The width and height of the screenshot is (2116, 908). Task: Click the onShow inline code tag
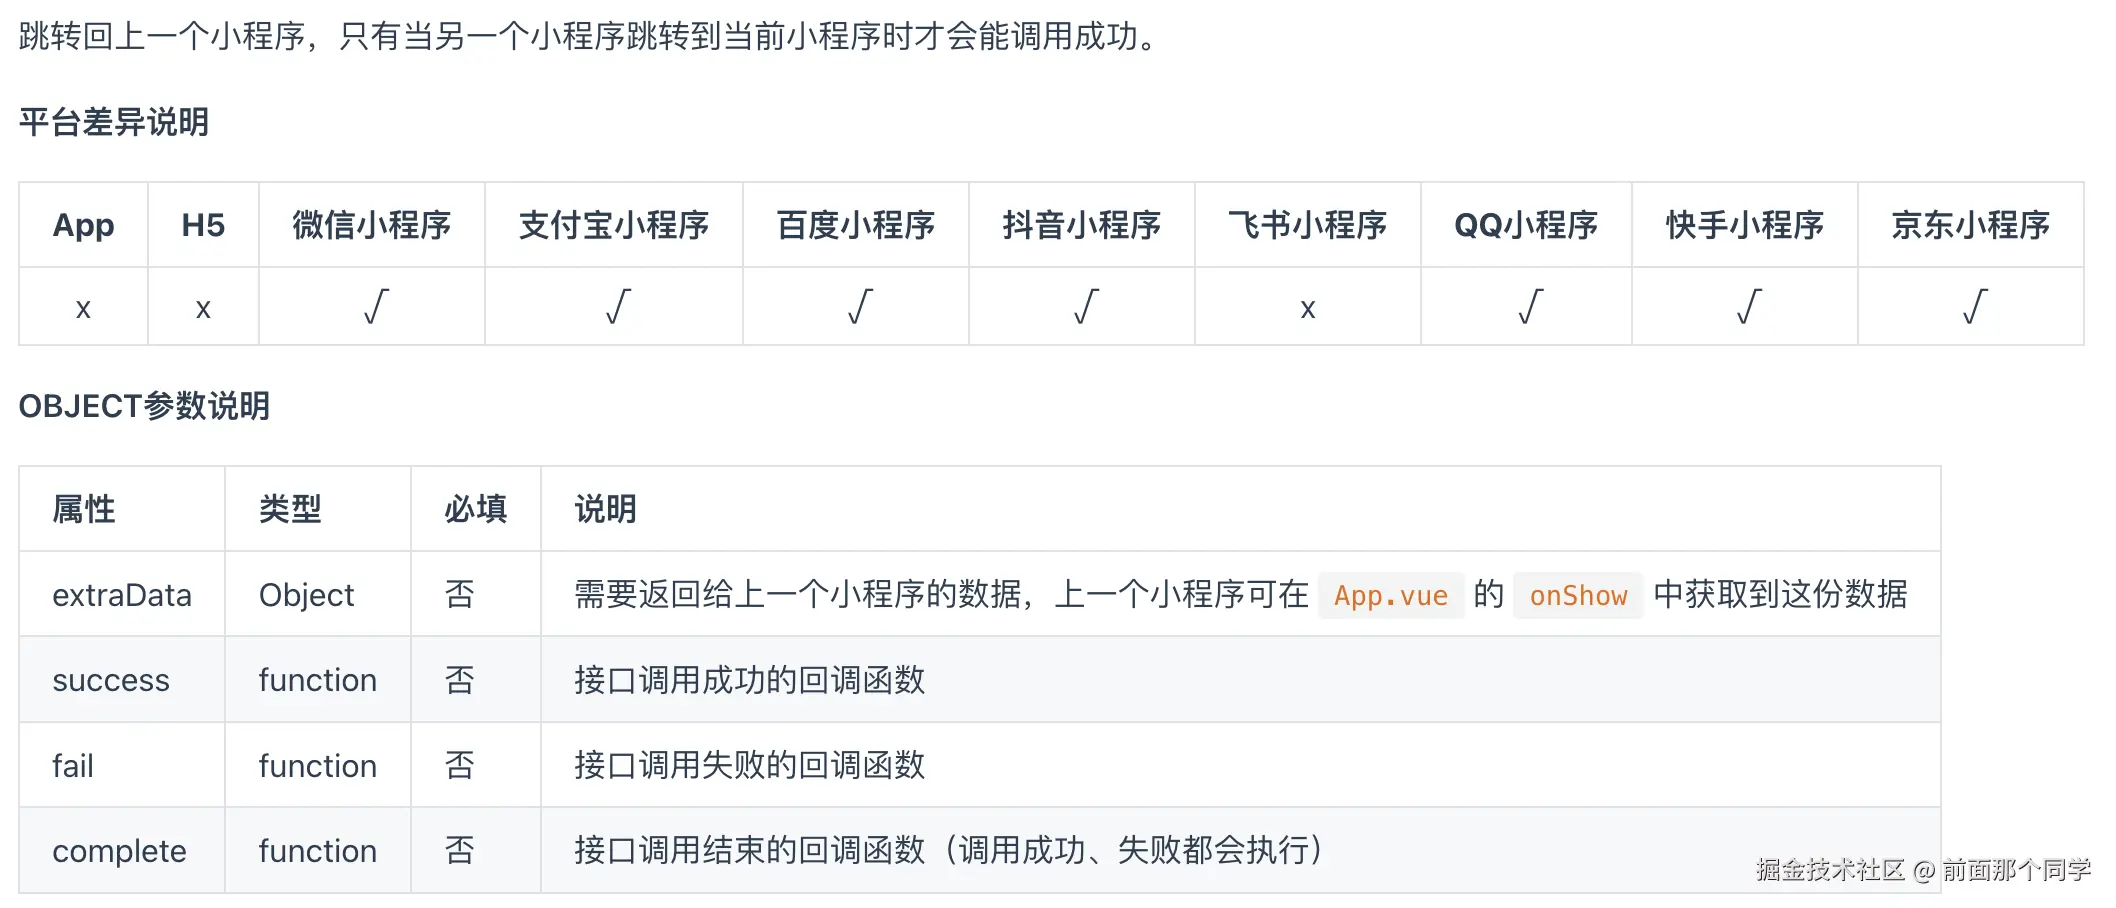coord(1578,596)
